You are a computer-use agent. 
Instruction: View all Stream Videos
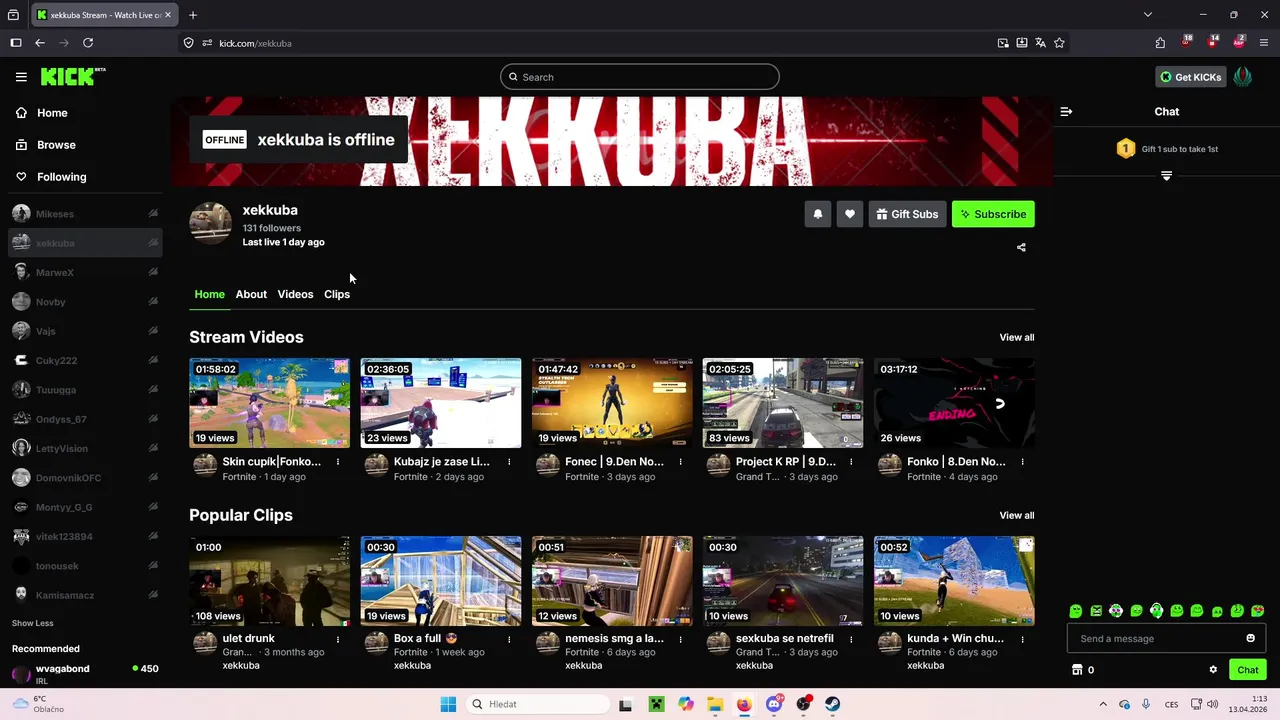point(1017,337)
